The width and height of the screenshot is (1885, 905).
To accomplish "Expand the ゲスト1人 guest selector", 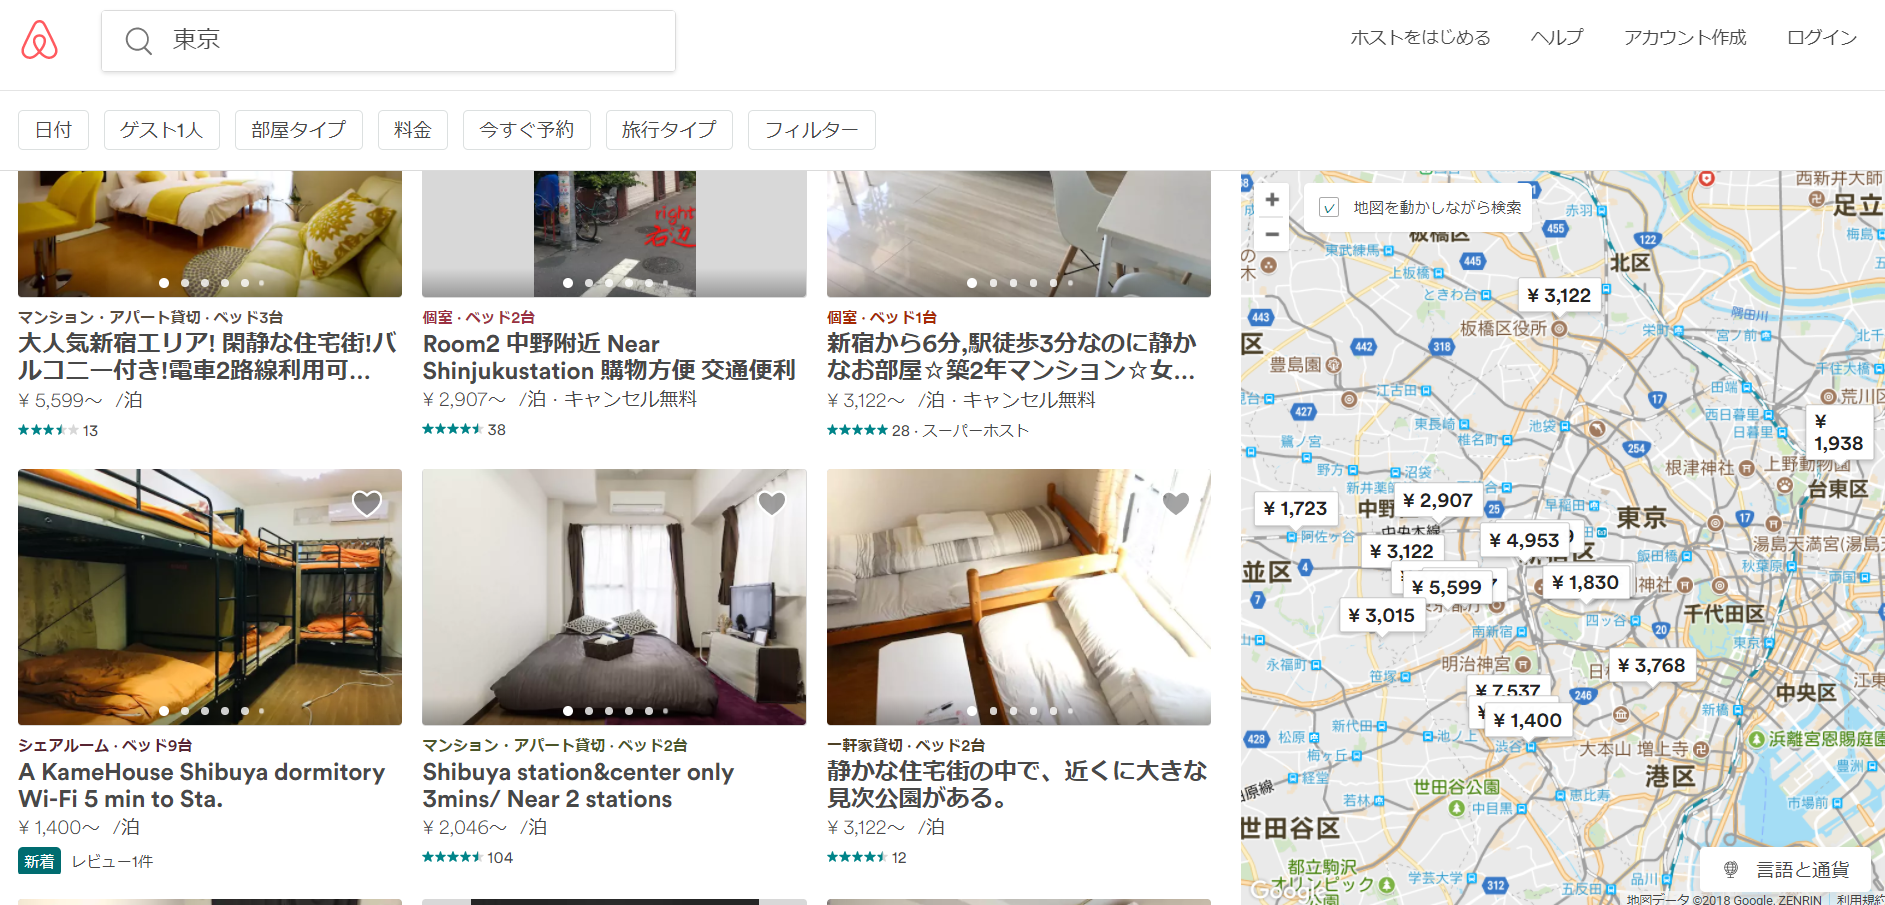I will click(x=161, y=130).
